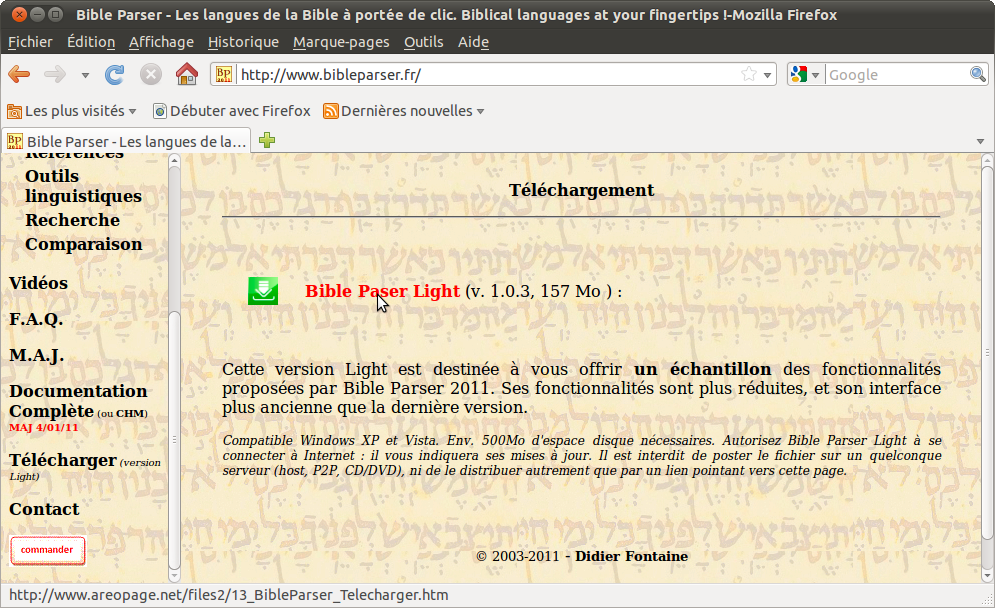Image resolution: width=995 pixels, height=608 pixels.
Task: Open the Recherche sidebar link
Action: [x=72, y=220]
